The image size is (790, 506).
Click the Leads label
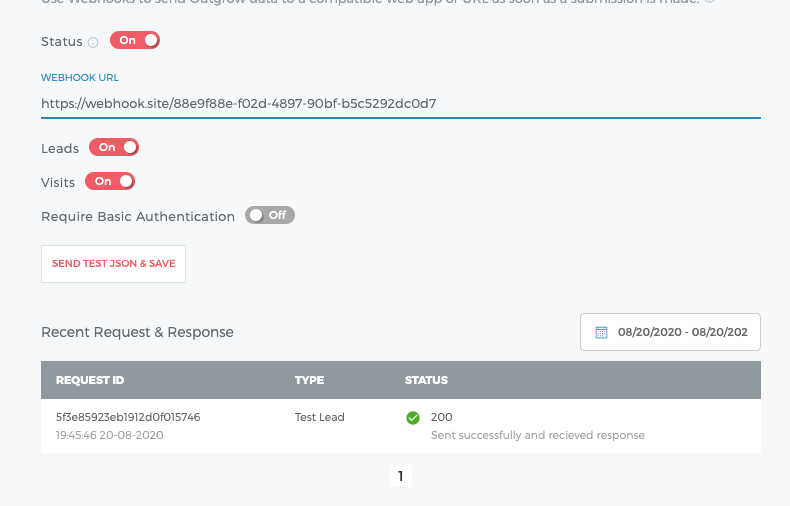pyautogui.click(x=60, y=149)
